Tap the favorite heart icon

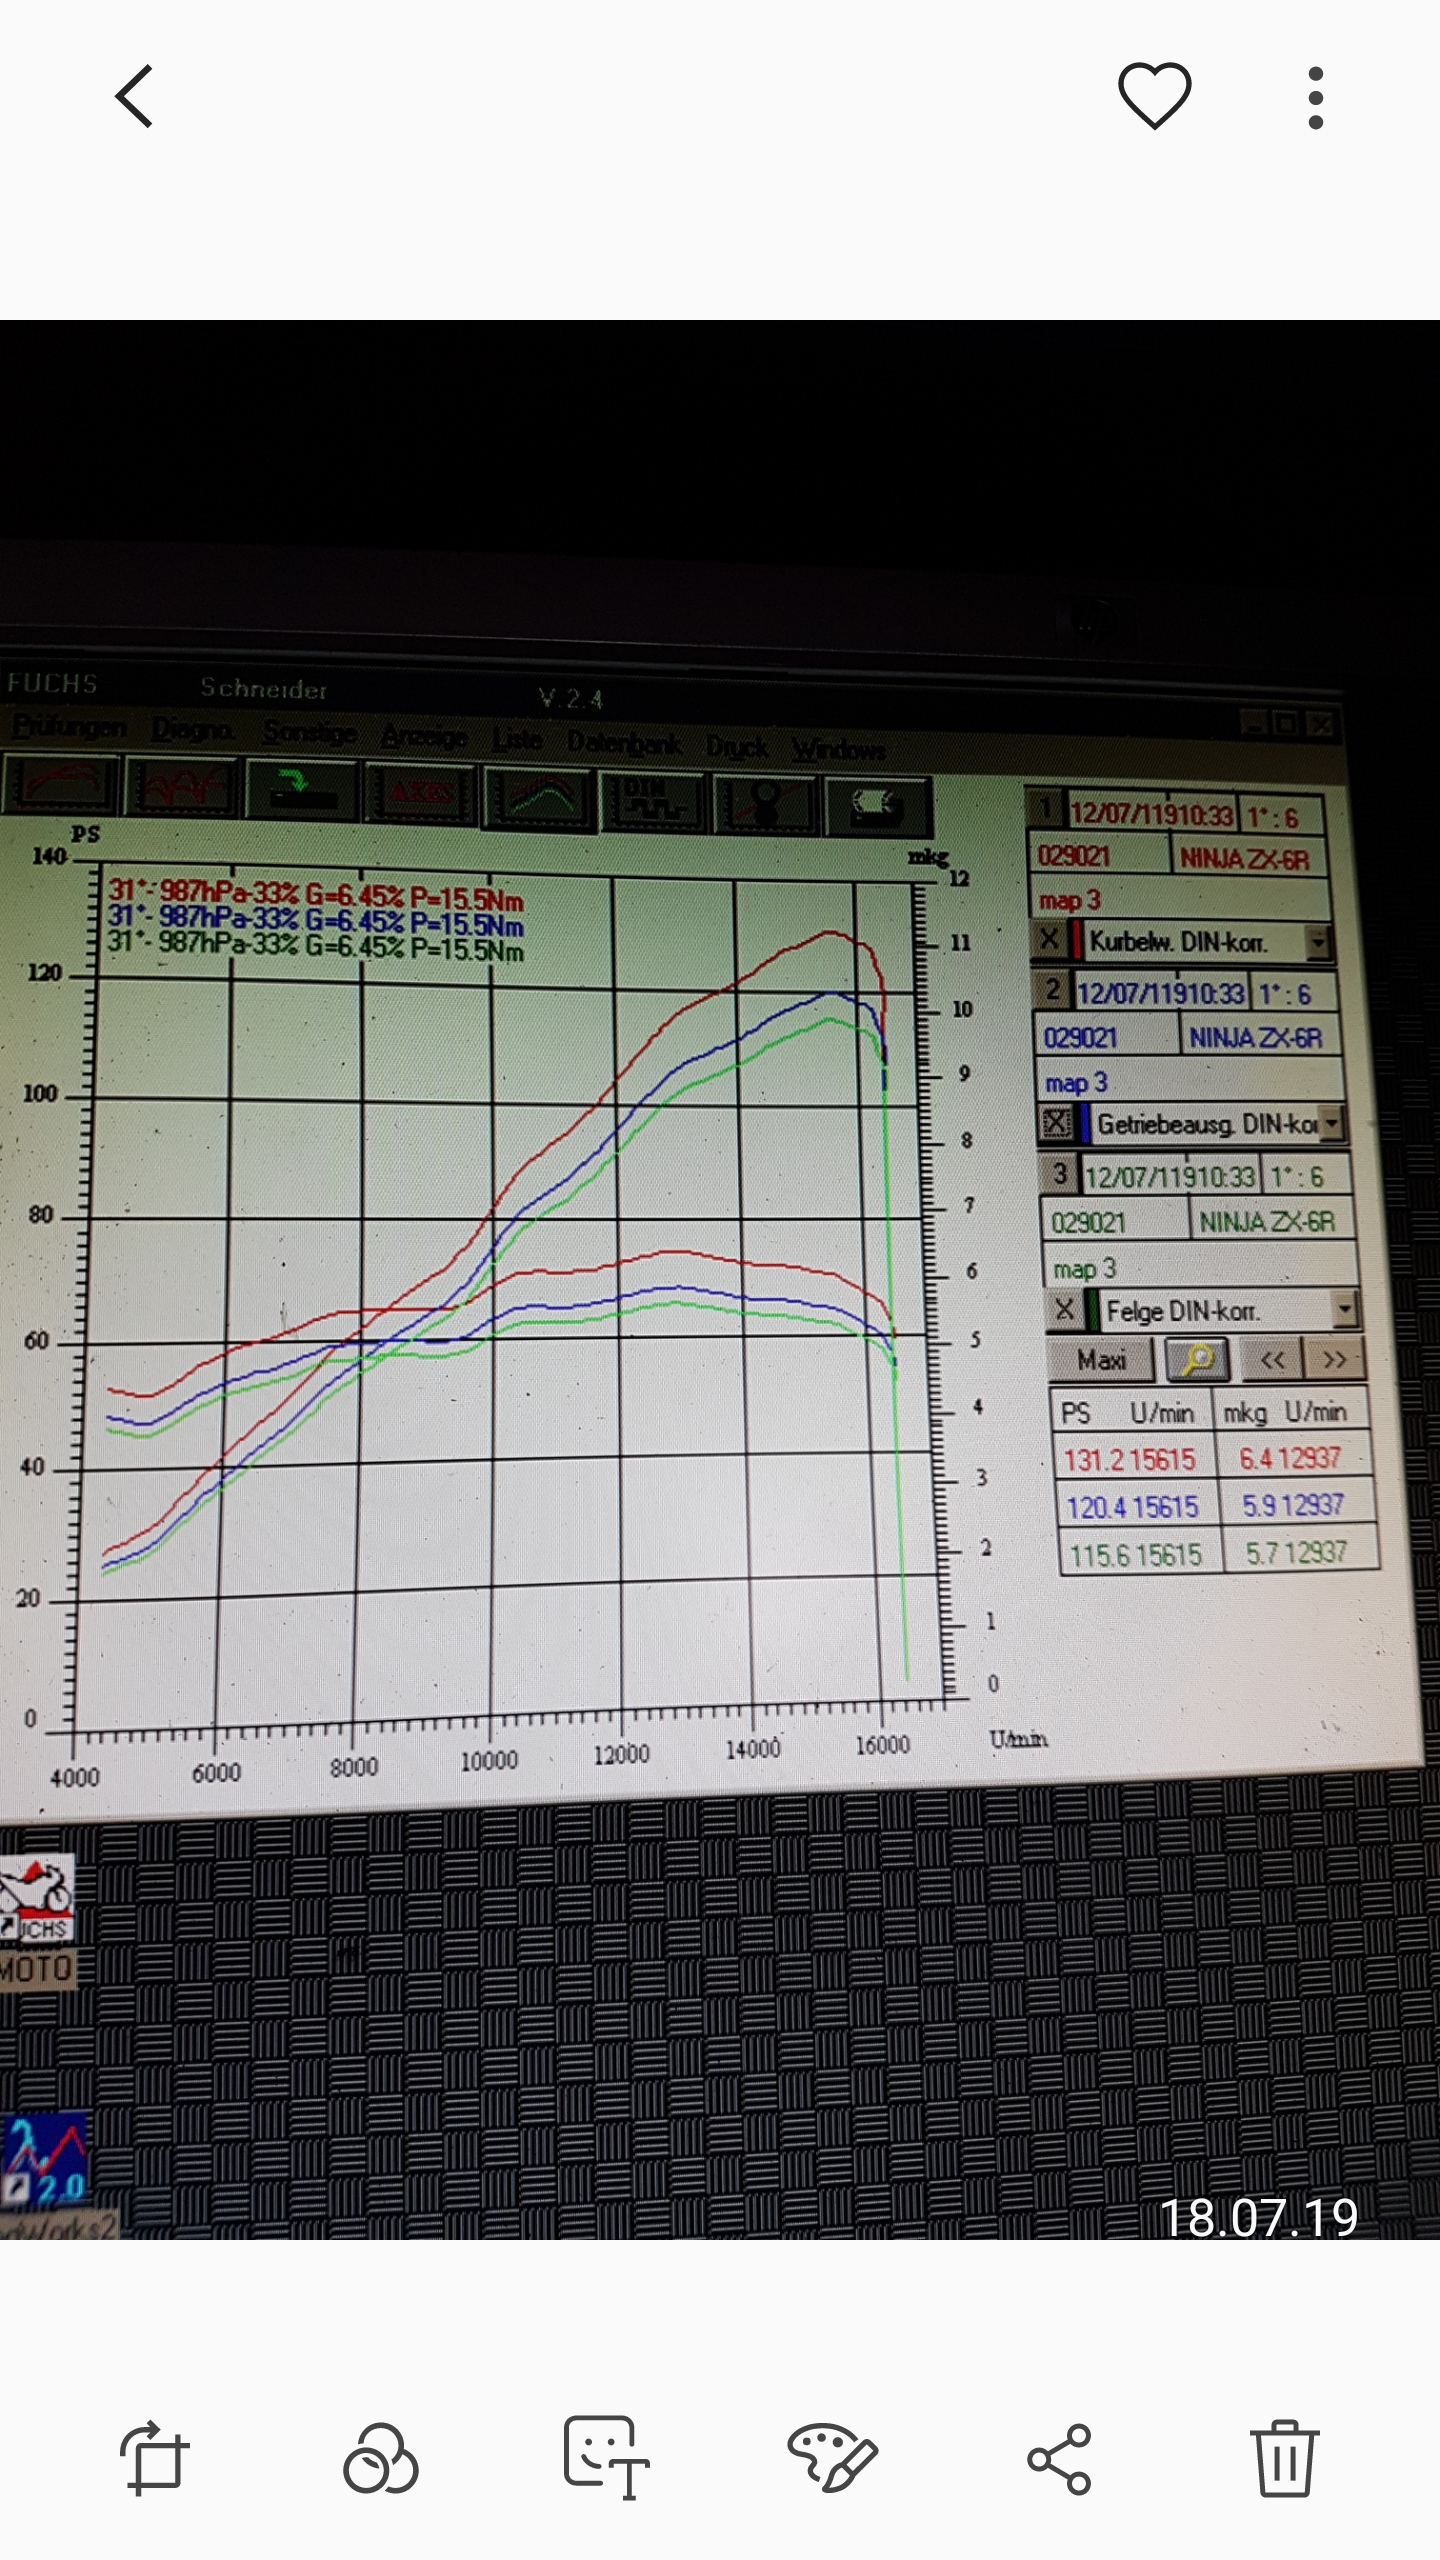tap(1154, 96)
